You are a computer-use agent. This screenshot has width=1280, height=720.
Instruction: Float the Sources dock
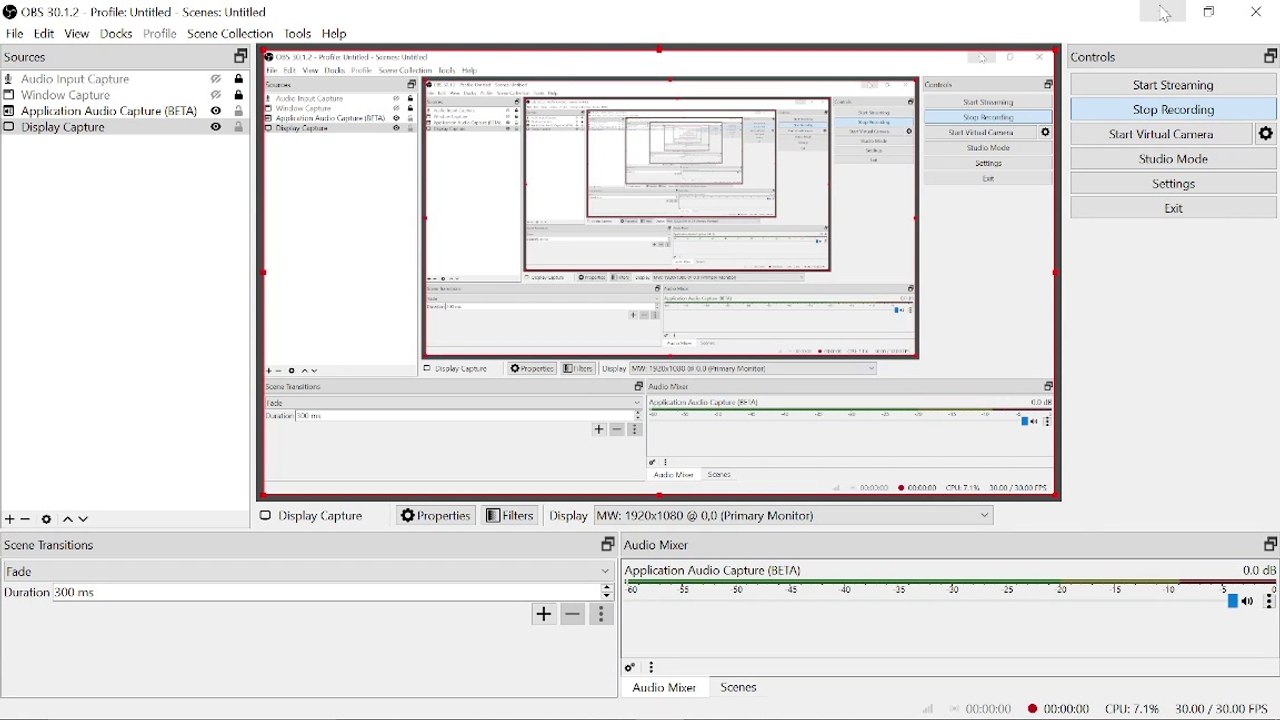(x=240, y=57)
